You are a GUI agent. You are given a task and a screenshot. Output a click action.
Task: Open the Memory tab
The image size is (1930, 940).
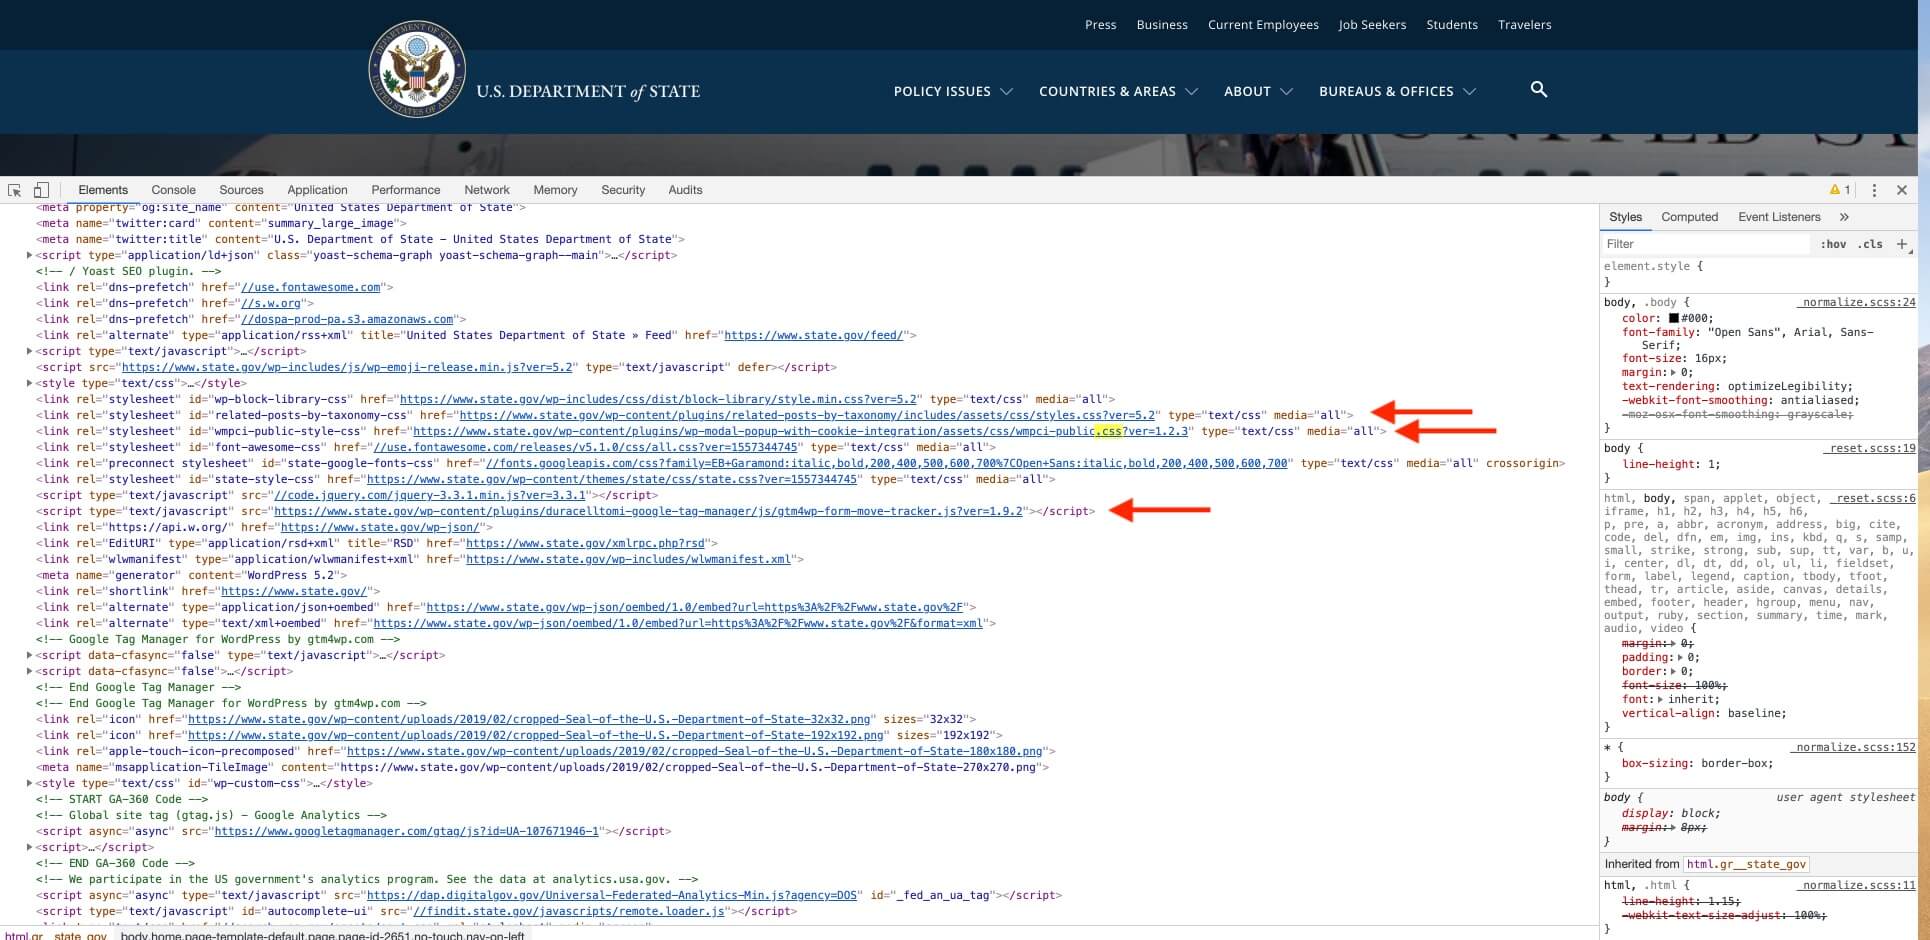point(555,190)
